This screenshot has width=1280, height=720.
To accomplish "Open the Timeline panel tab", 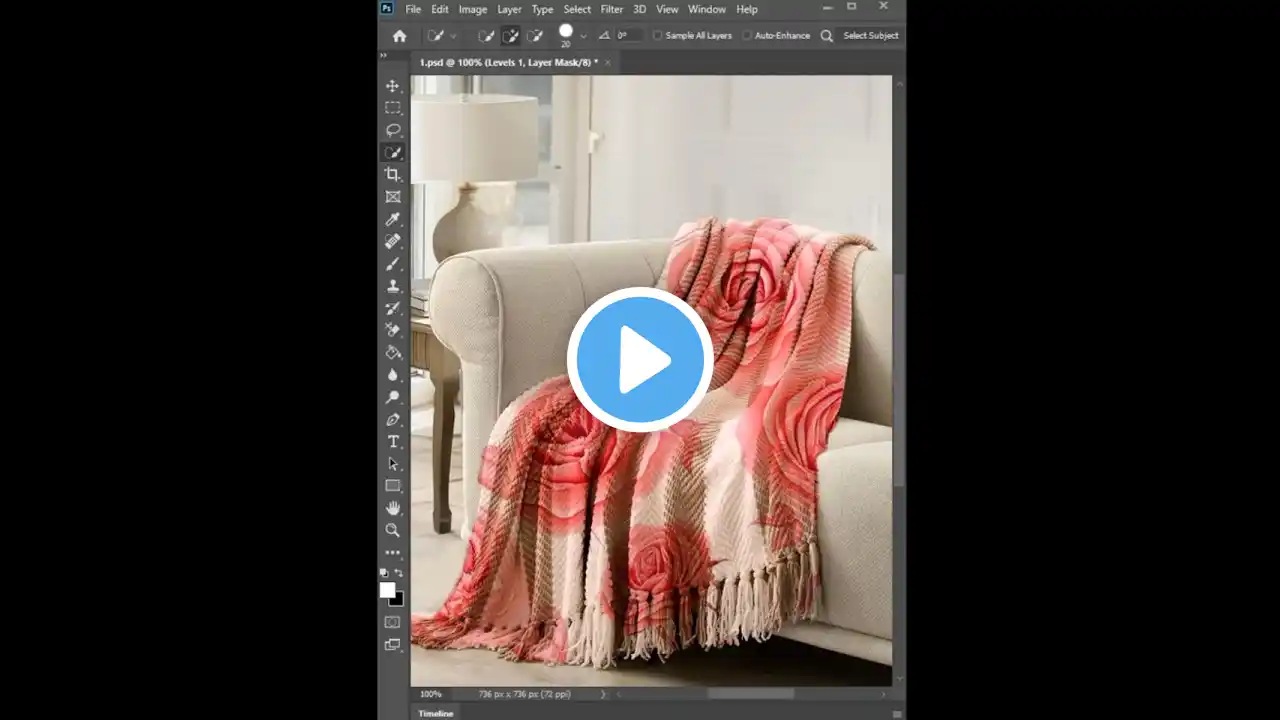I will (x=436, y=714).
